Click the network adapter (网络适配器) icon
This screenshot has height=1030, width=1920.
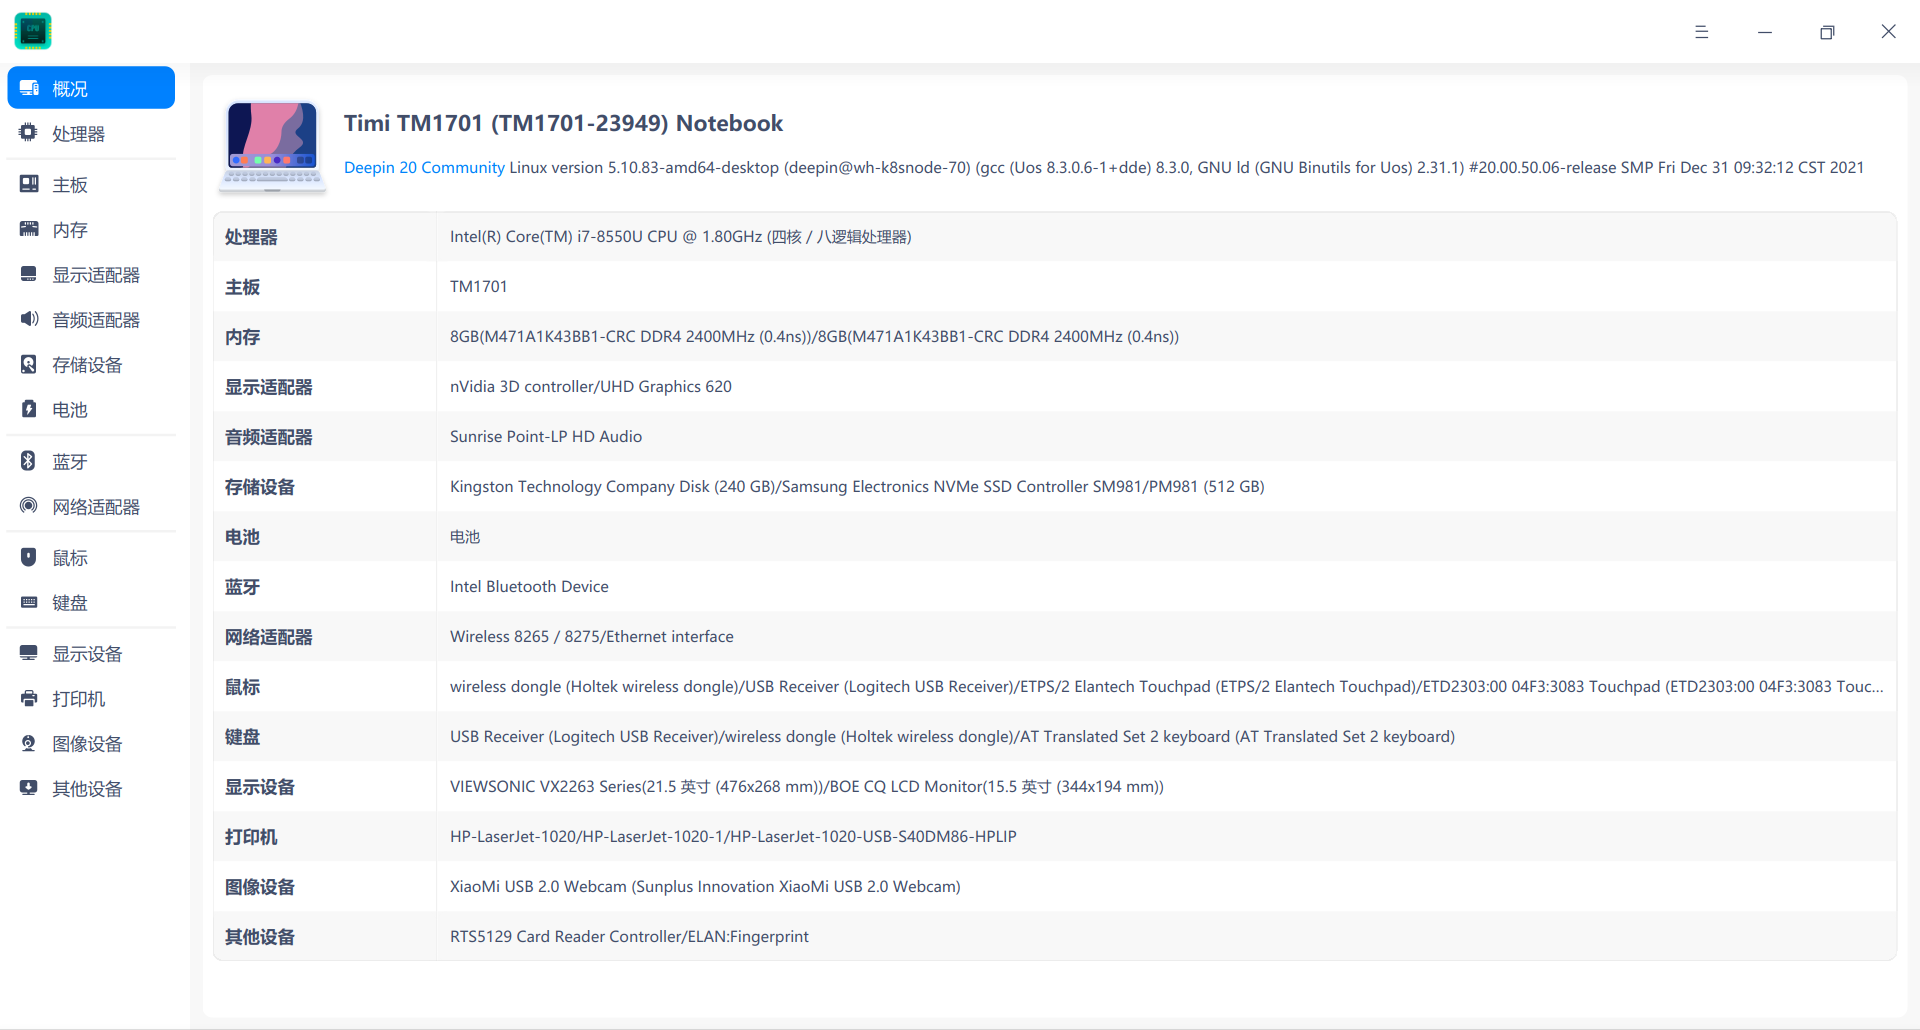click(29, 506)
